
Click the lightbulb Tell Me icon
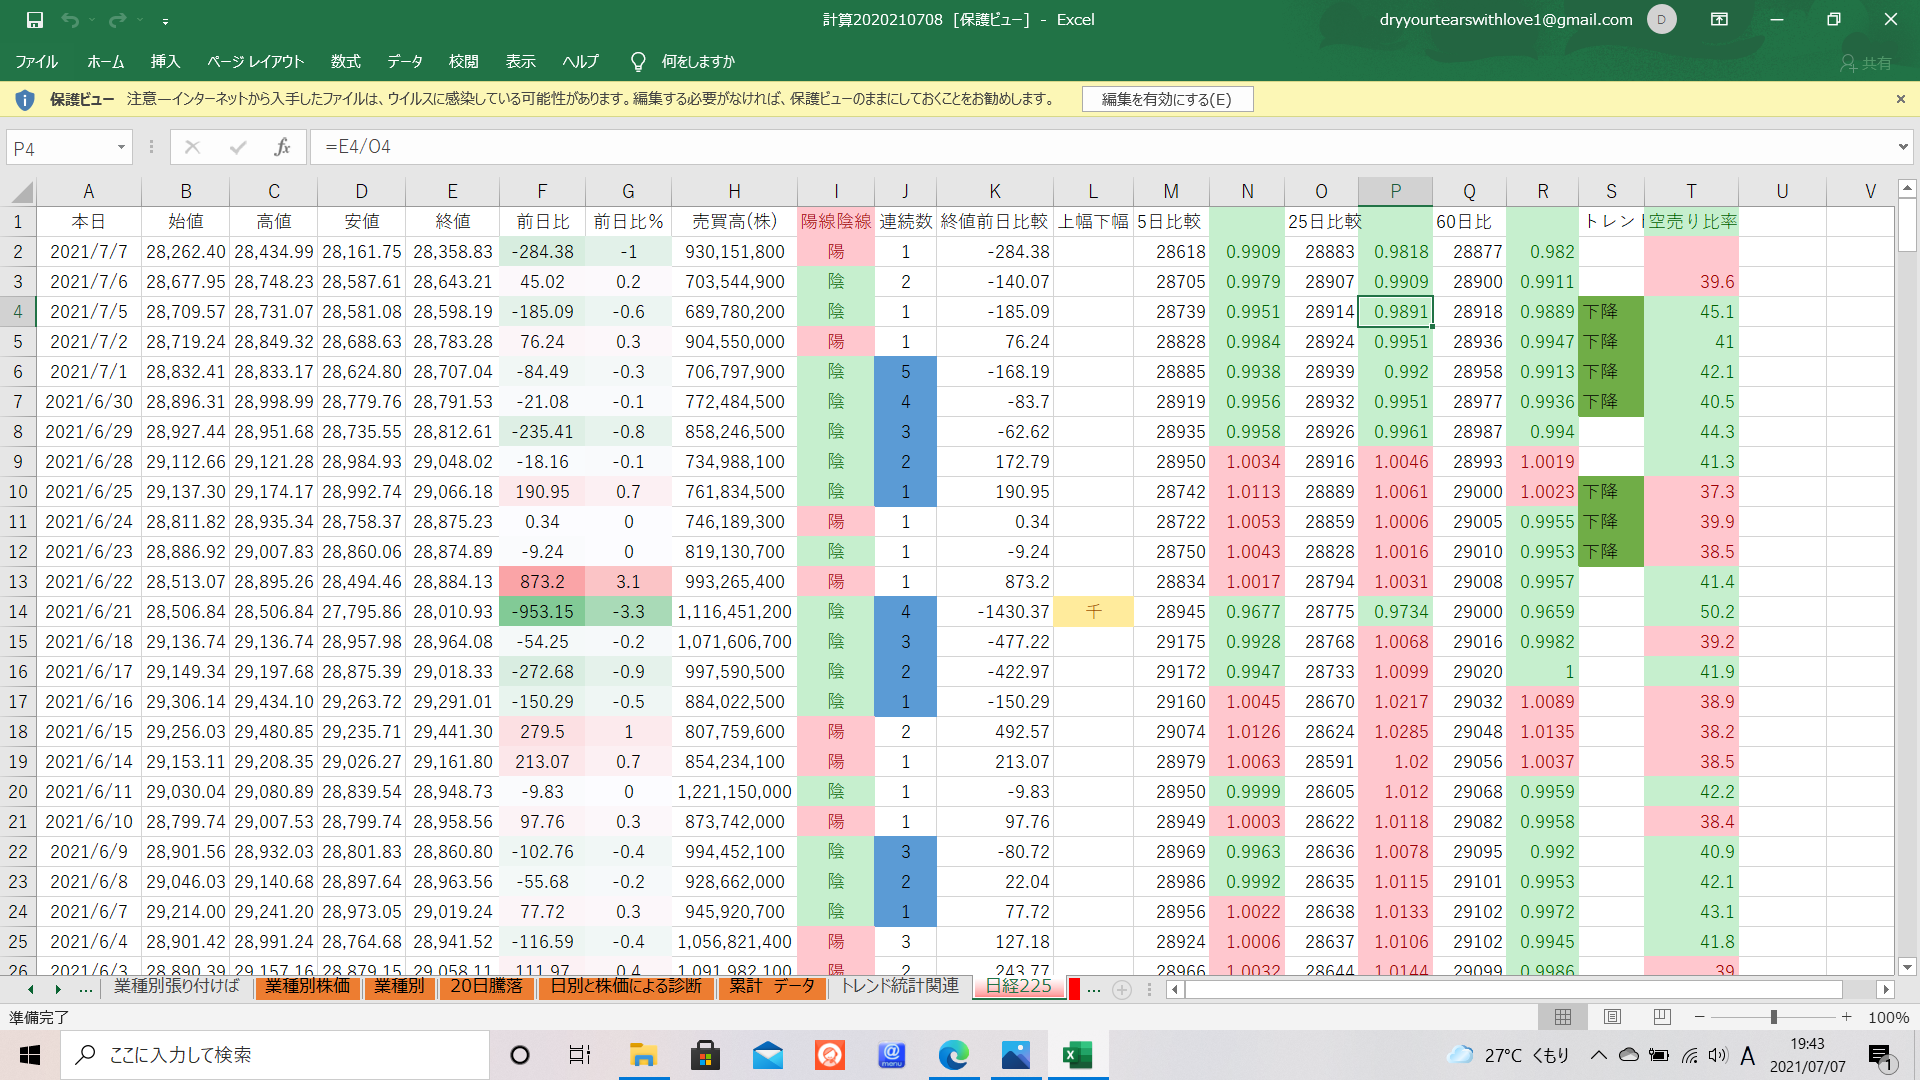[x=638, y=62]
